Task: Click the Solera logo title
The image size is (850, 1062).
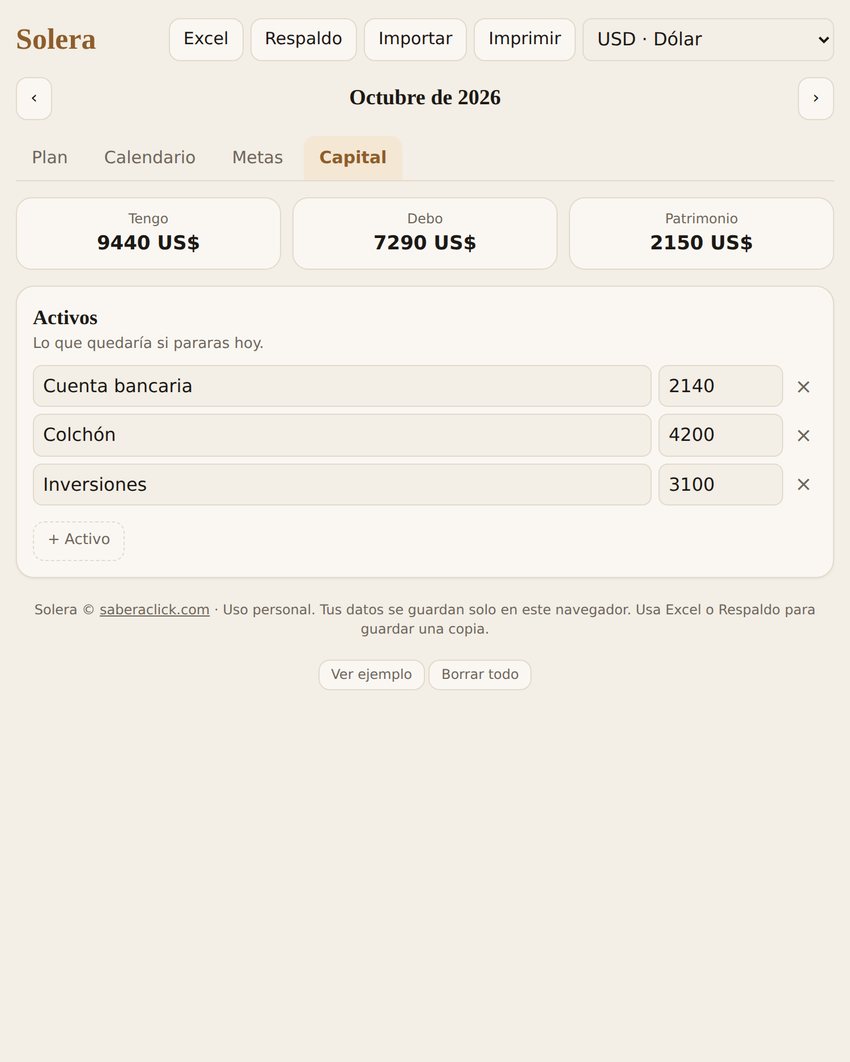Action: [56, 39]
